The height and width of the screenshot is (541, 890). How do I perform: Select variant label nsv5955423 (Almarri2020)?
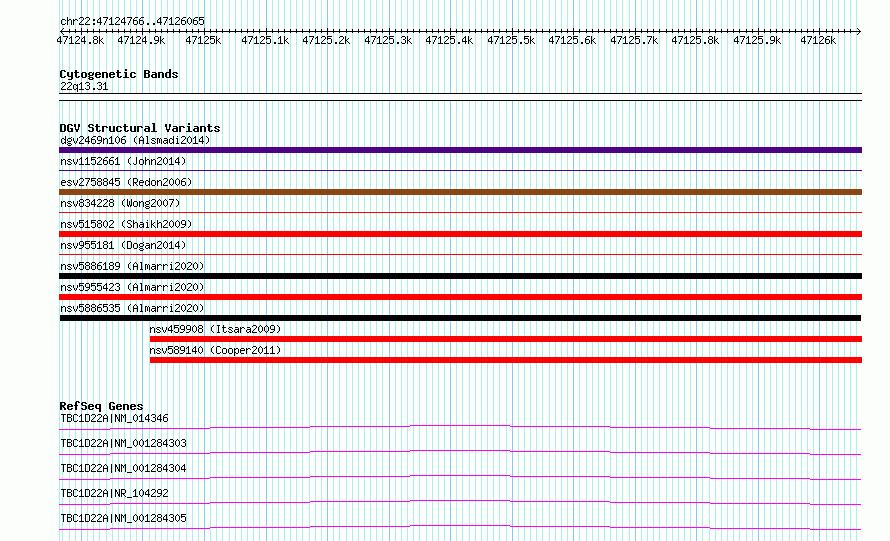point(132,287)
